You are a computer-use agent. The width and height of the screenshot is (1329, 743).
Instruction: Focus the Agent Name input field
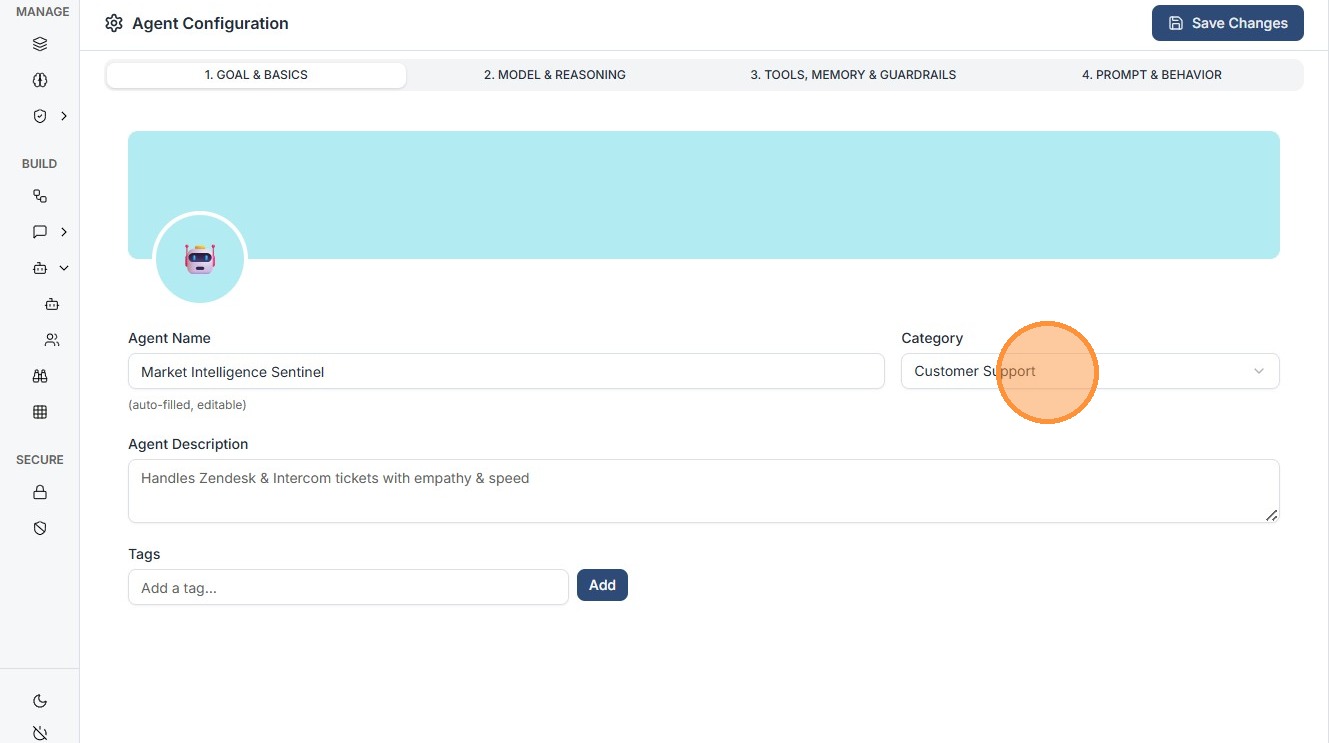(506, 371)
